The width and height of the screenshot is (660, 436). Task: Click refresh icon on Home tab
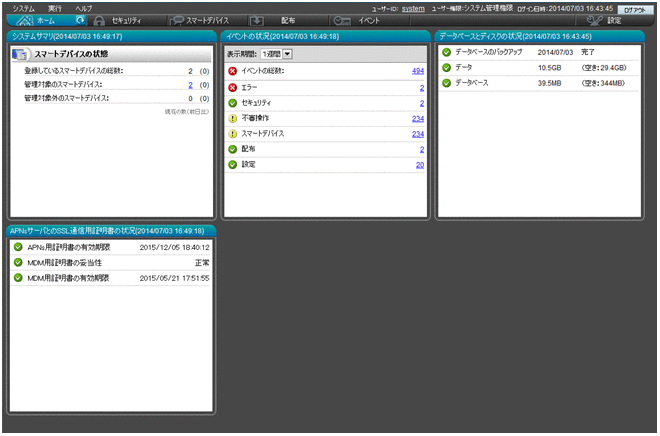[x=80, y=20]
